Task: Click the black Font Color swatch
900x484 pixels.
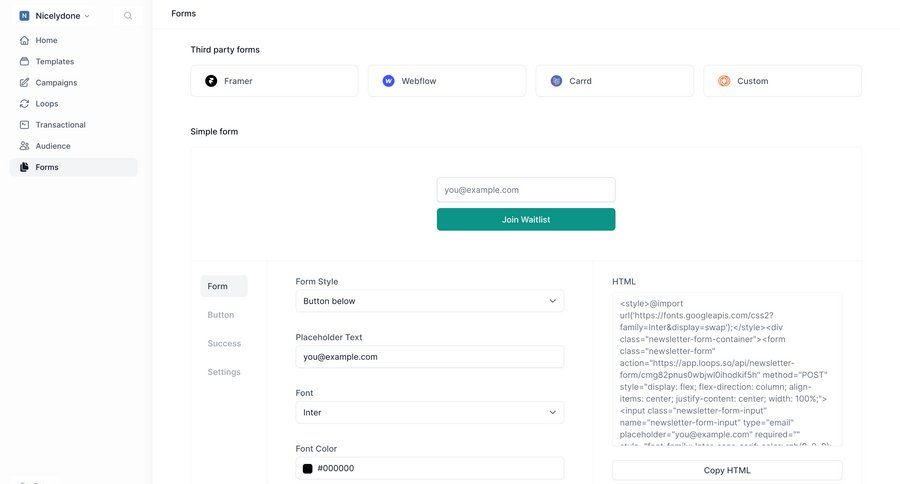Action: [308, 468]
